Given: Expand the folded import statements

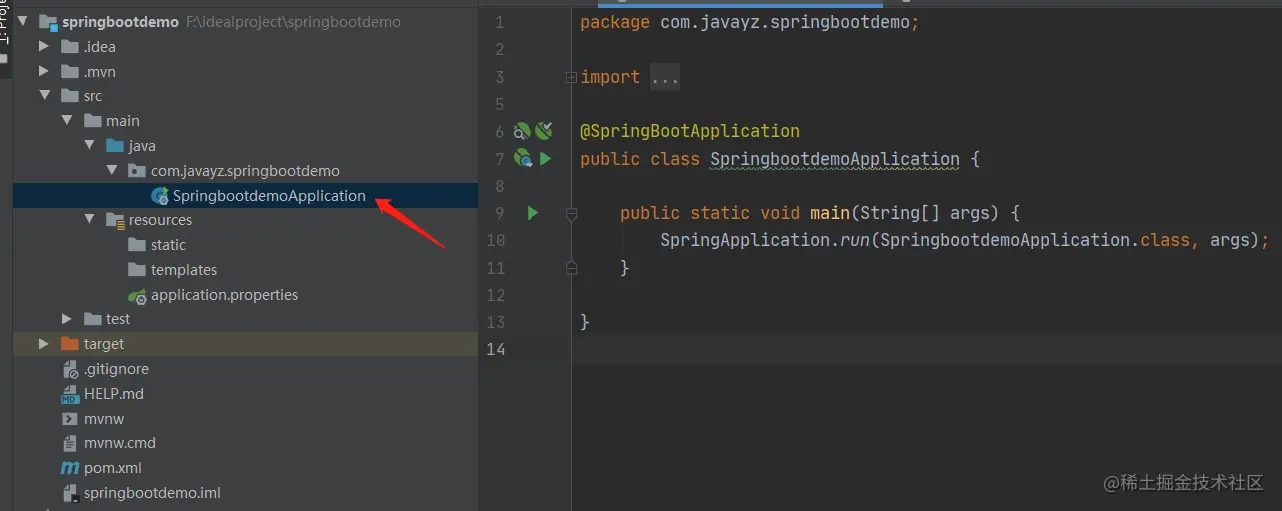Looking at the screenshot, I should 571,77.
